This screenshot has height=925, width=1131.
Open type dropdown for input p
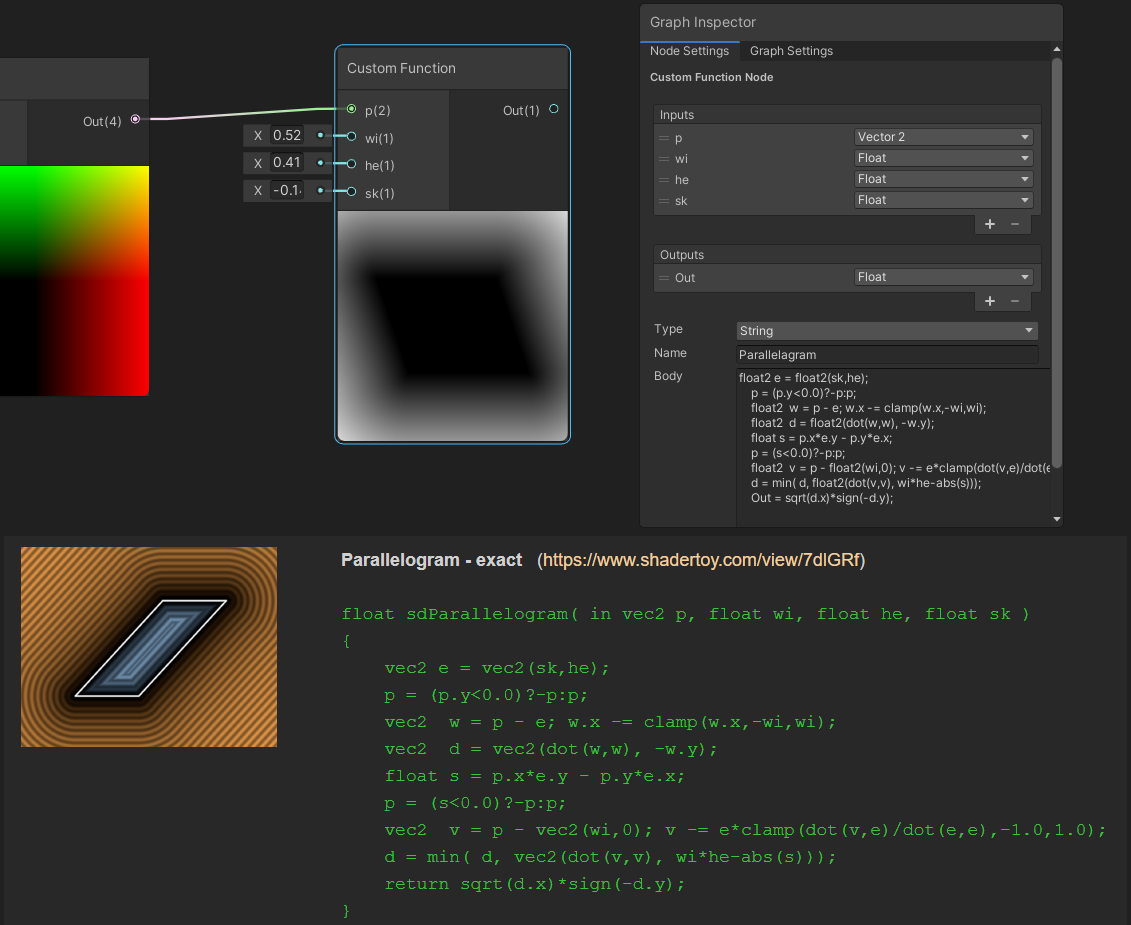coord(943,137)
